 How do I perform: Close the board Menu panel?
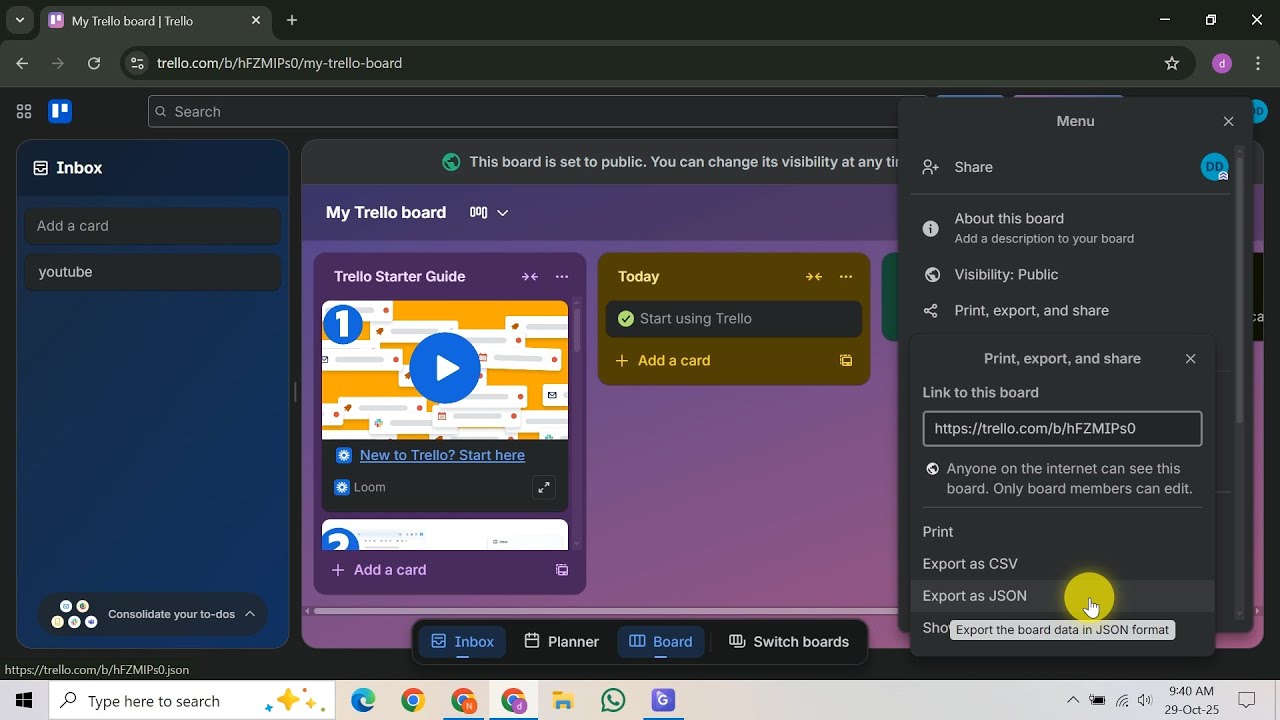[1228, 121]
